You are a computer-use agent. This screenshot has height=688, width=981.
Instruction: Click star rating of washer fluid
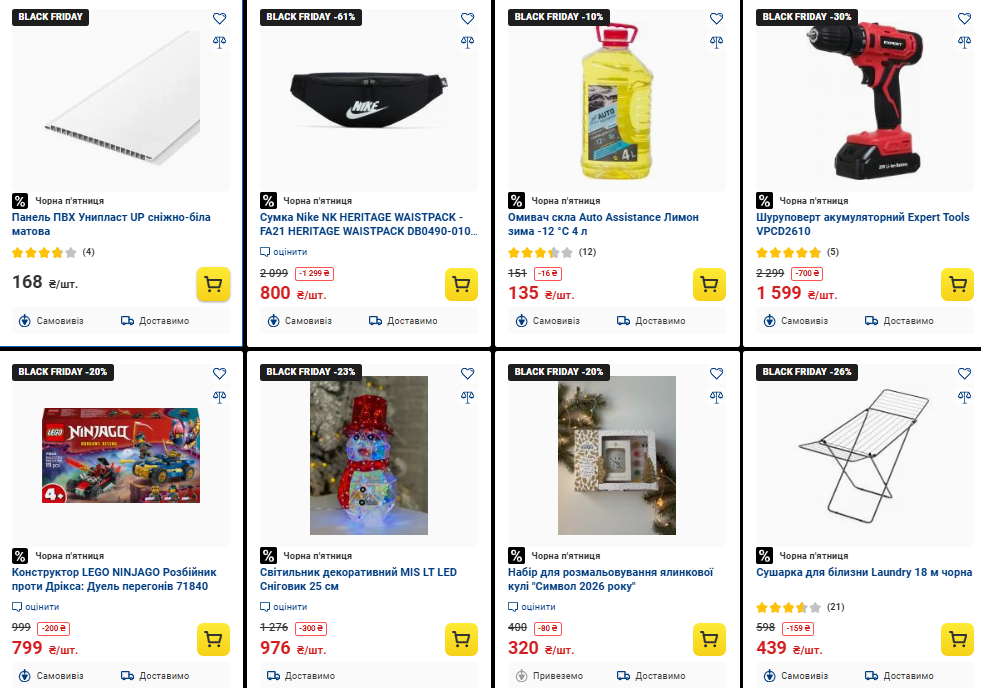pyautogui.click(x=541, y=252)
